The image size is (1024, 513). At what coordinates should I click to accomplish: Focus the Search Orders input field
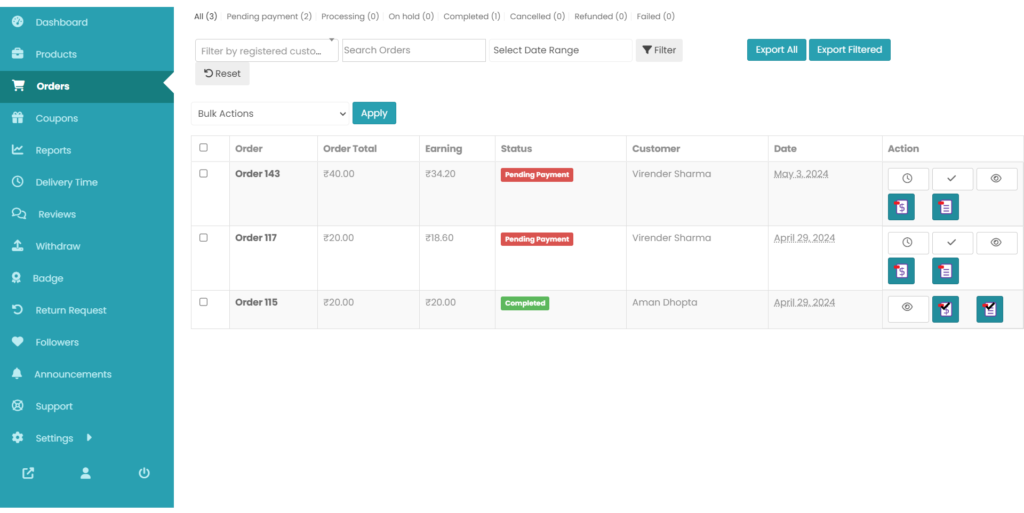click(414, 50)
